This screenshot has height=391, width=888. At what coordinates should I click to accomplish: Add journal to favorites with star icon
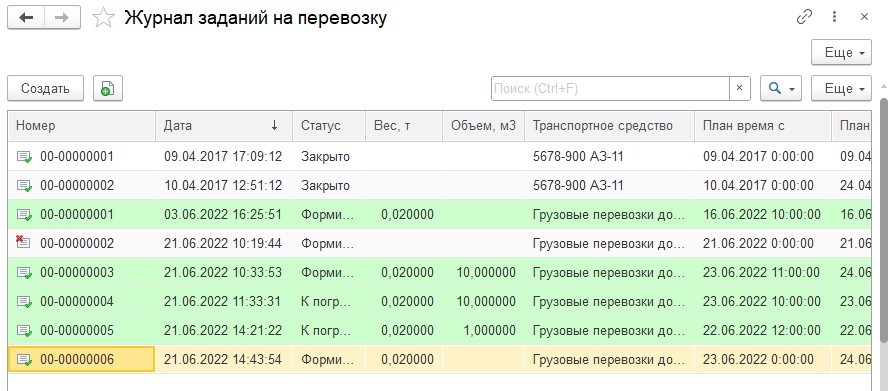103,18
